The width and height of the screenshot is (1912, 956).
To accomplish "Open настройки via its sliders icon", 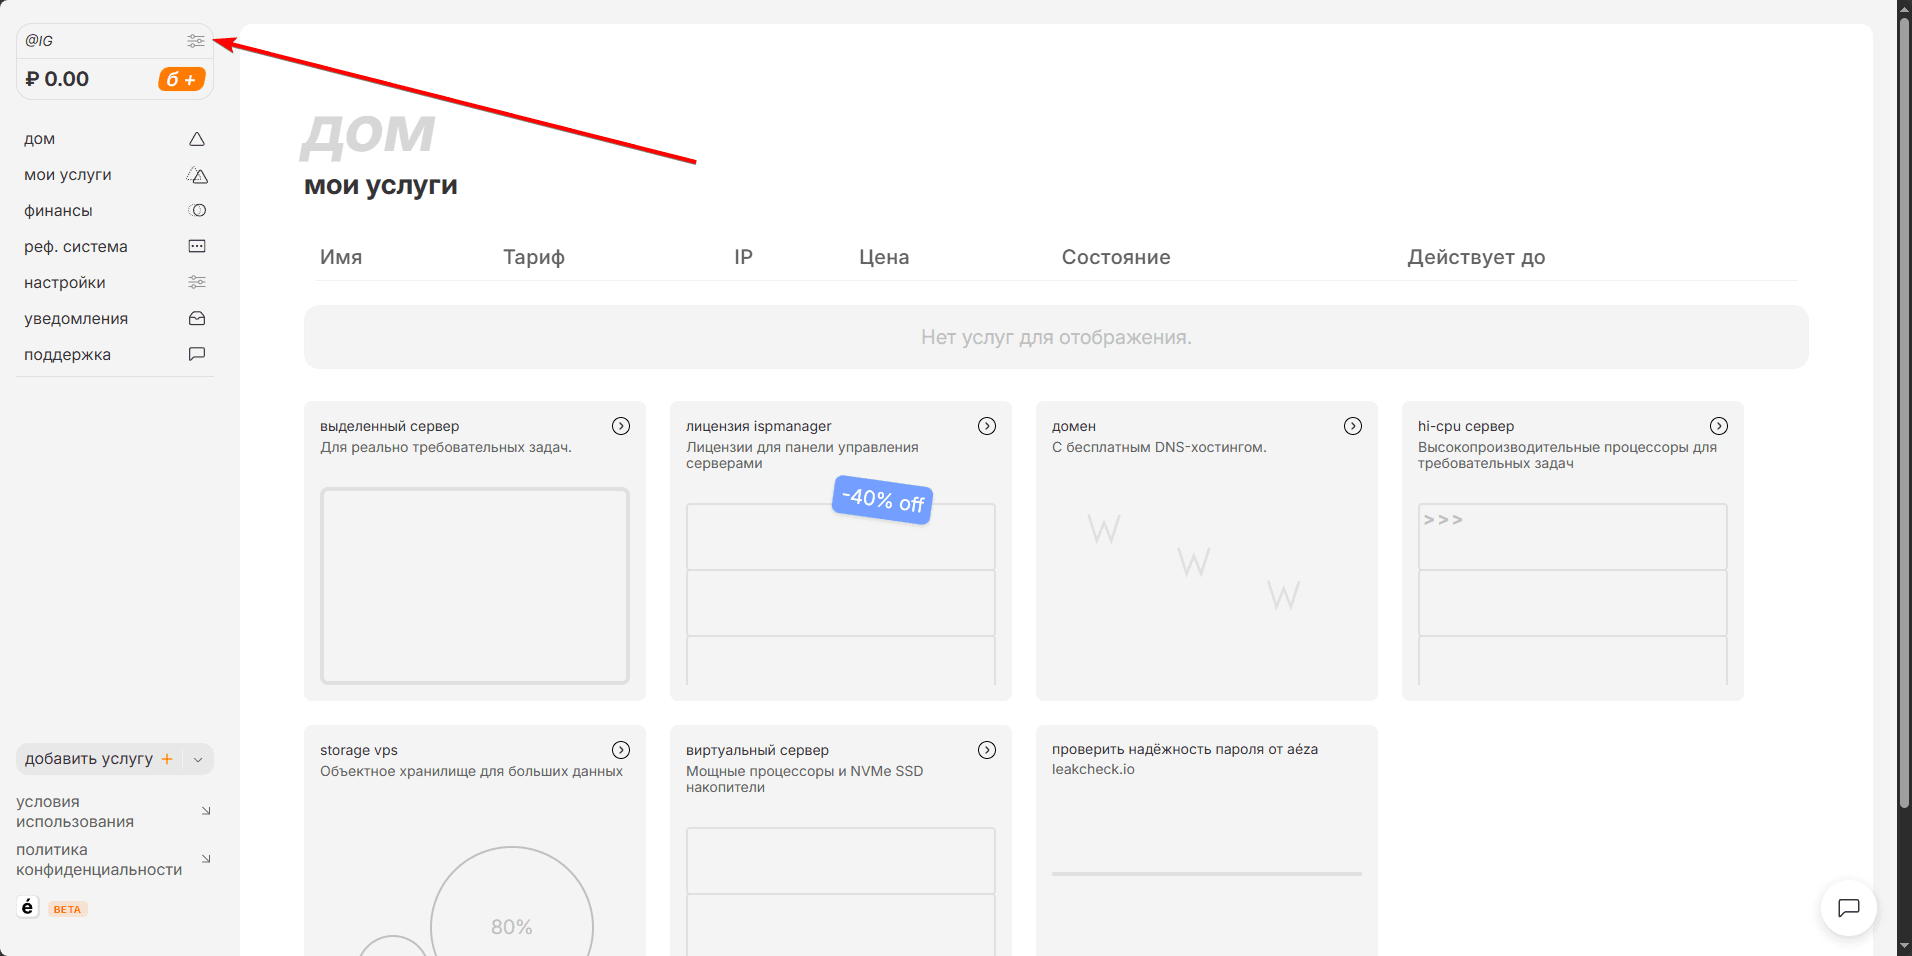I will click(x=197, y=283).
